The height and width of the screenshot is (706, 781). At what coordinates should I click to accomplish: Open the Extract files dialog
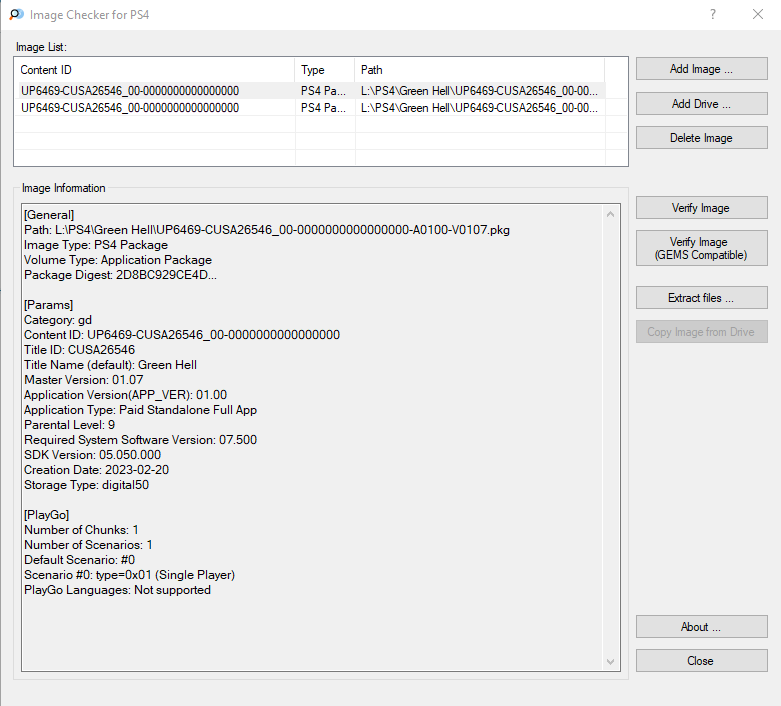[701, 298]
